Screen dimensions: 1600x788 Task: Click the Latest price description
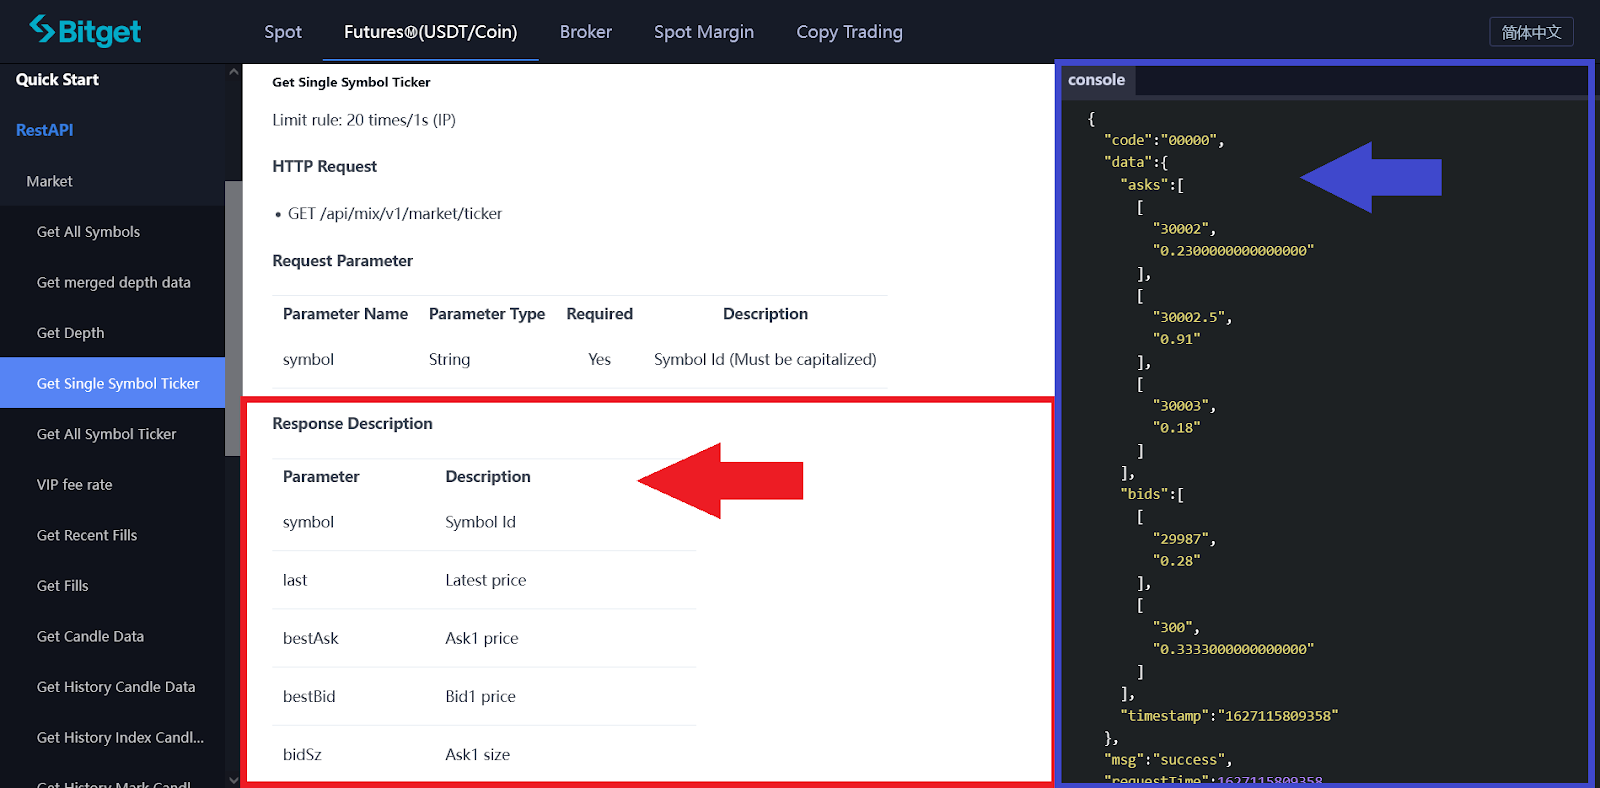pyautogui.click(x=486, y=580)
